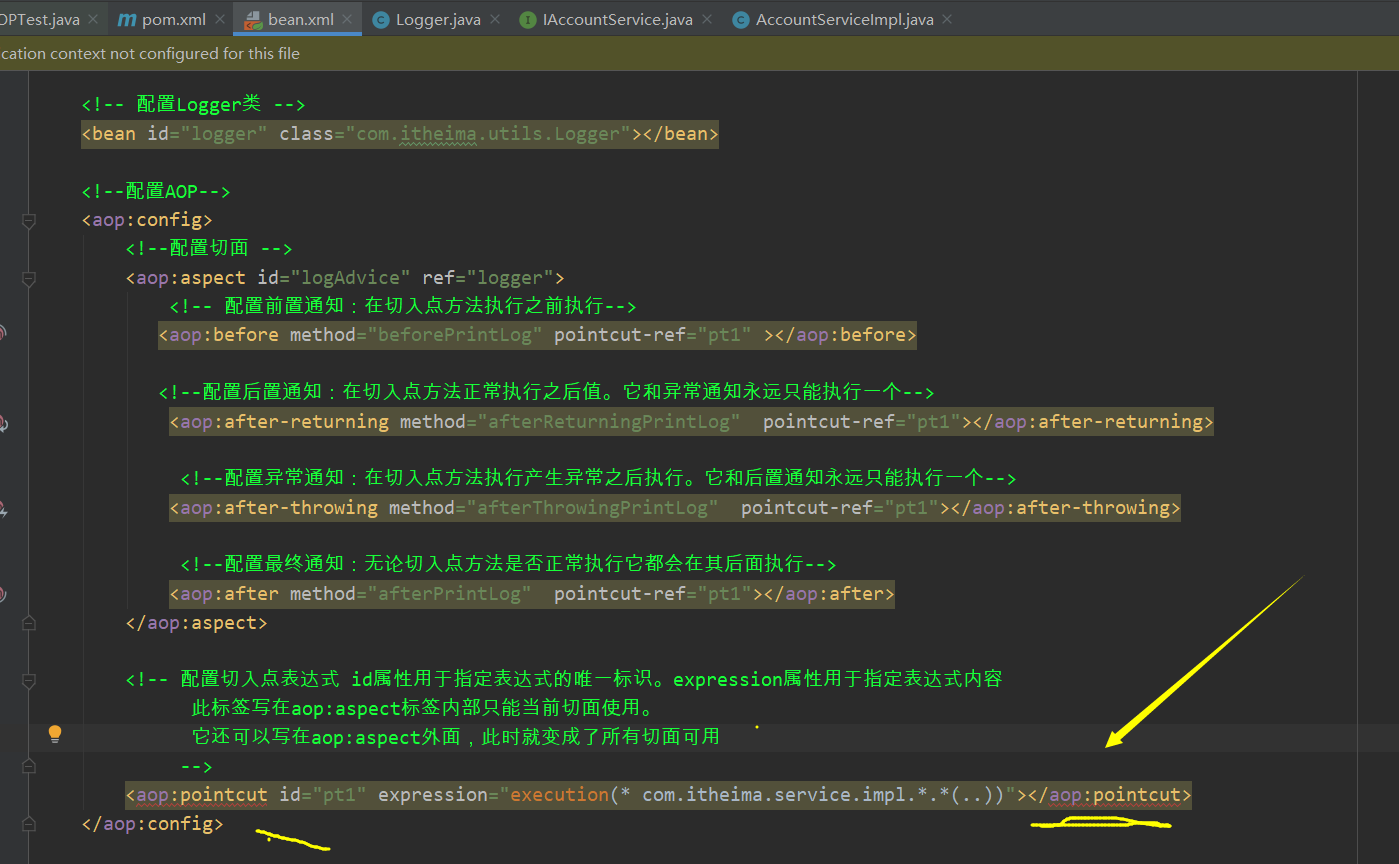
Task: Click the bean id="logger" line
Action: tap(400, 134)
